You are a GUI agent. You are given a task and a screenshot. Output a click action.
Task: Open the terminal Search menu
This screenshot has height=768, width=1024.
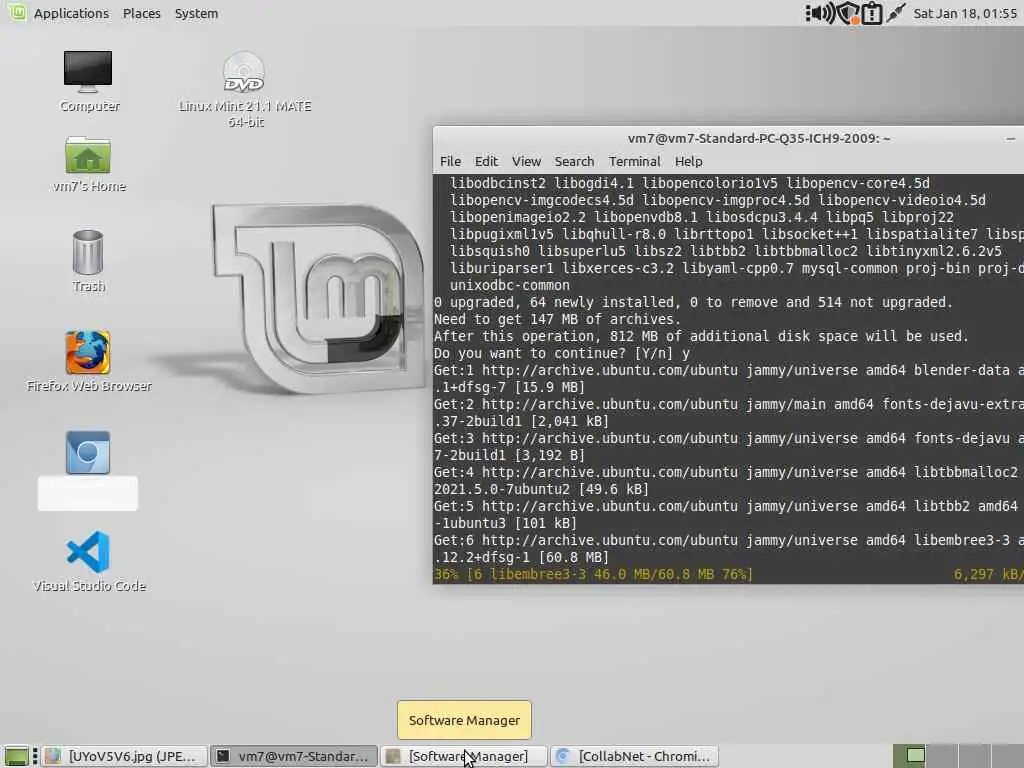574,161
